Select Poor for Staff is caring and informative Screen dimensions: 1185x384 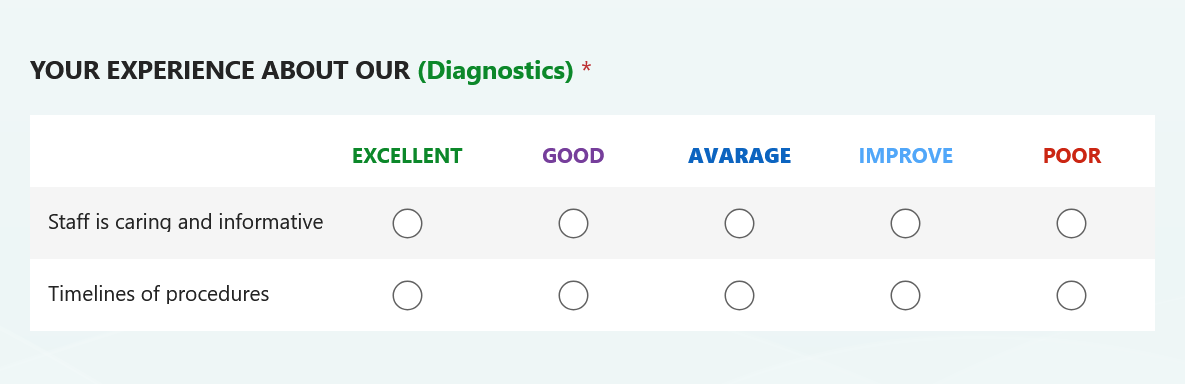1072,224
